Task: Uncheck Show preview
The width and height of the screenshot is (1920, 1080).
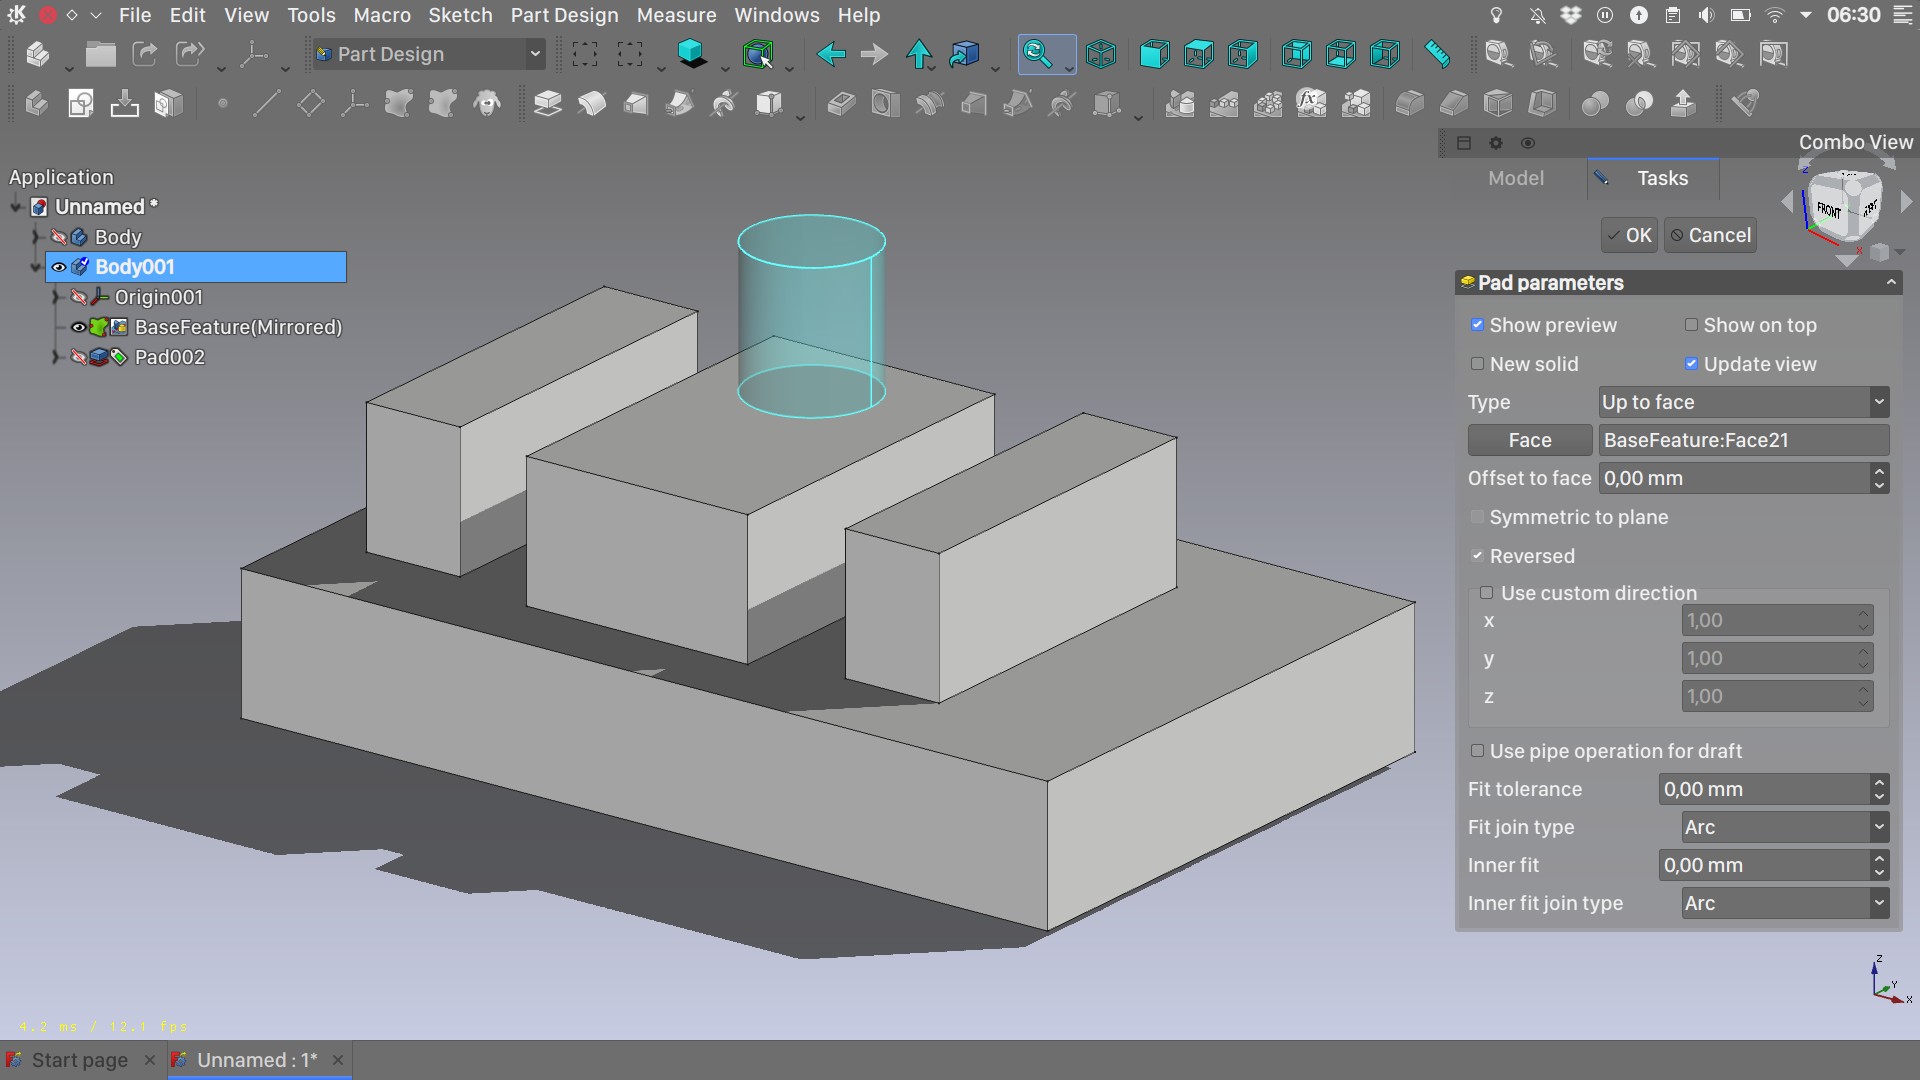Action: (x=1479, y=325)
